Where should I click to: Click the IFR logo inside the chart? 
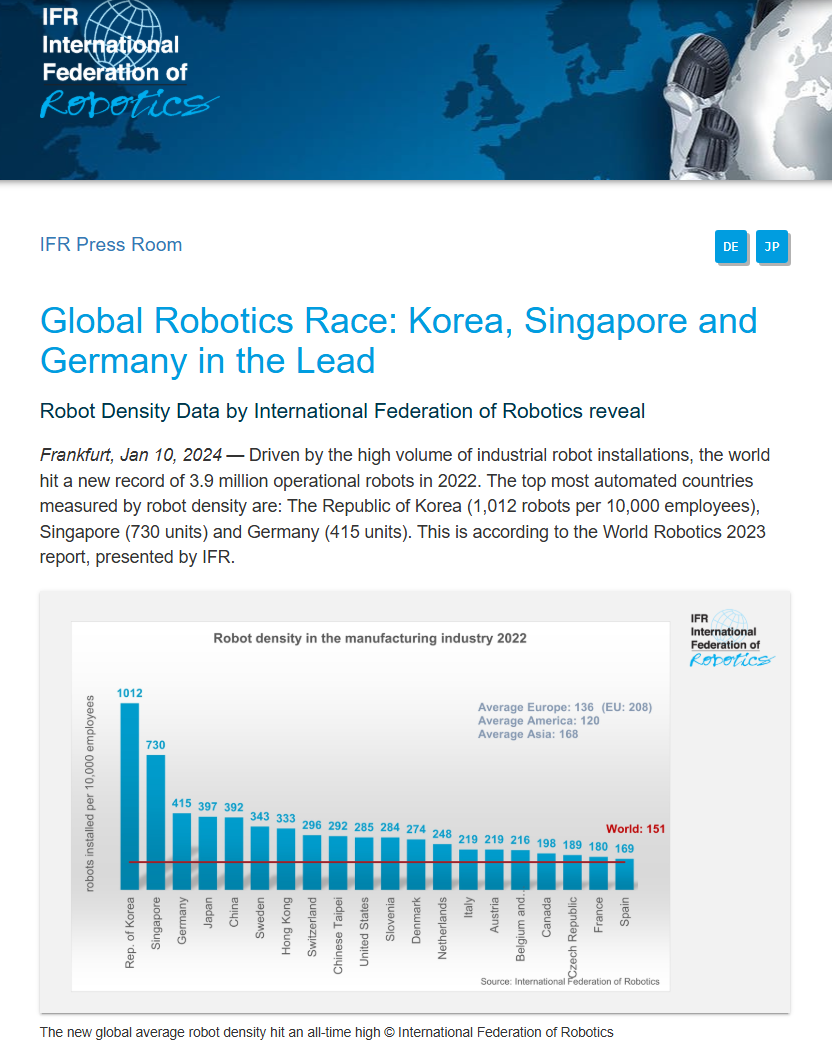(731, 639)
